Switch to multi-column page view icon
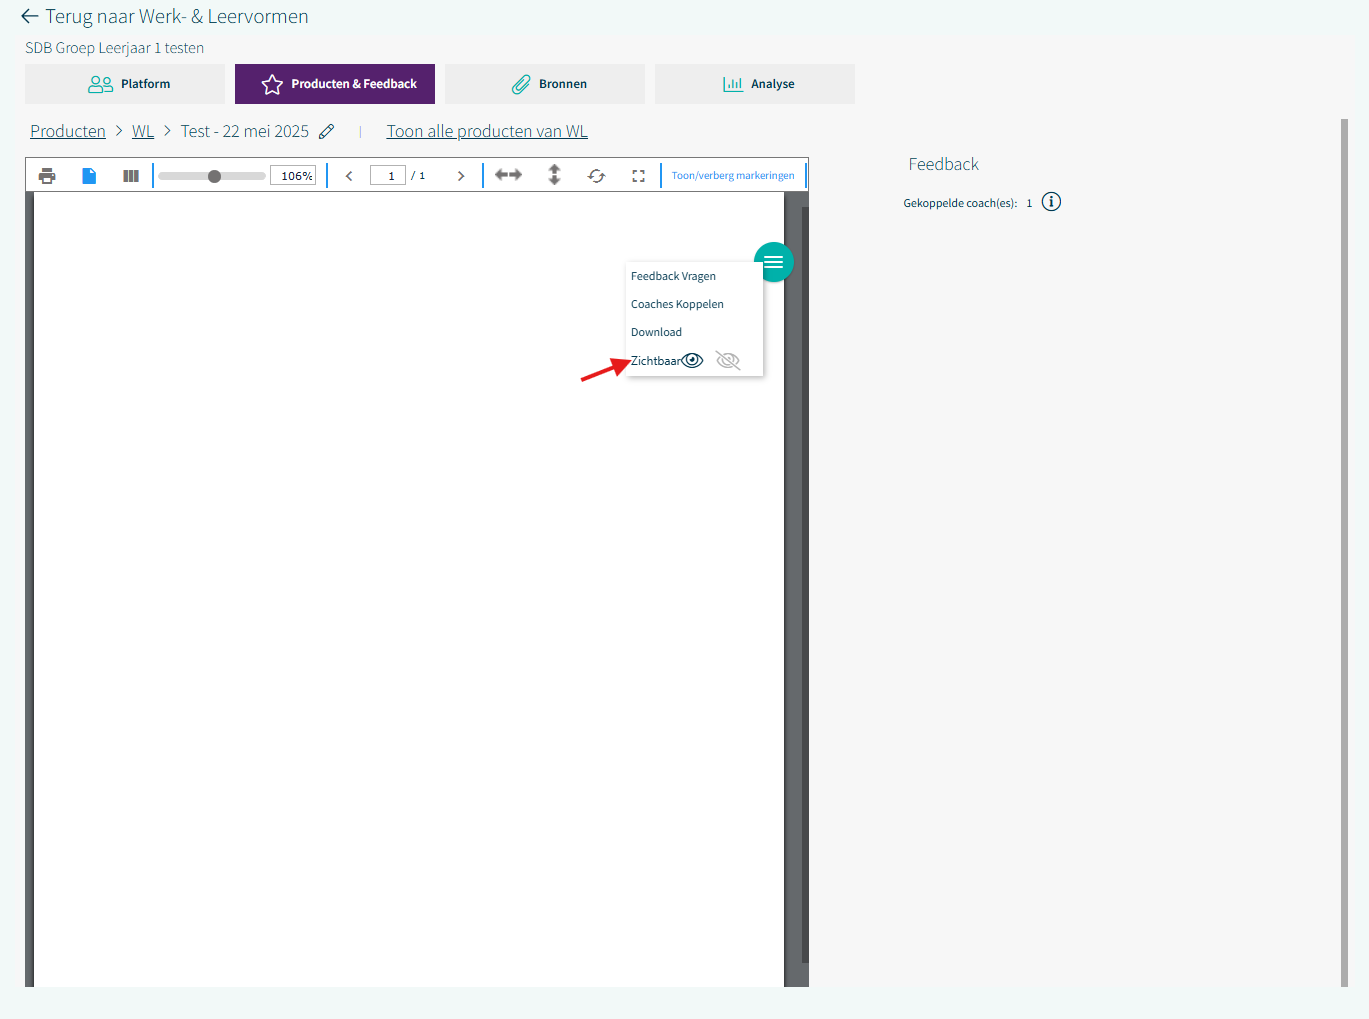Viewport: 1369px width, 1019px height. (x=131, y=176)
